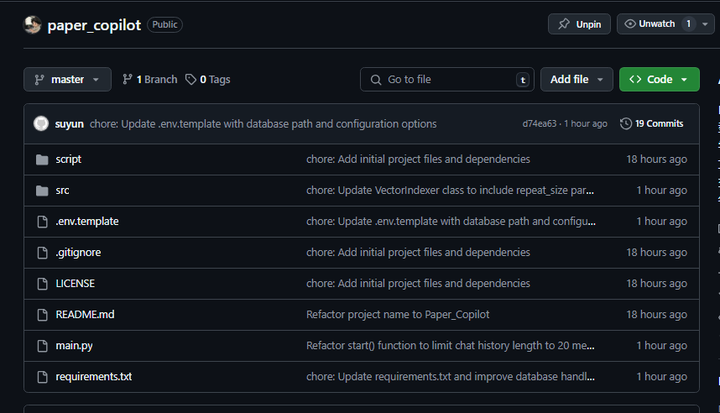This screenshot has width=720, height=413.
Task: Click the commit history clock icon
Action: coord(626,124)
